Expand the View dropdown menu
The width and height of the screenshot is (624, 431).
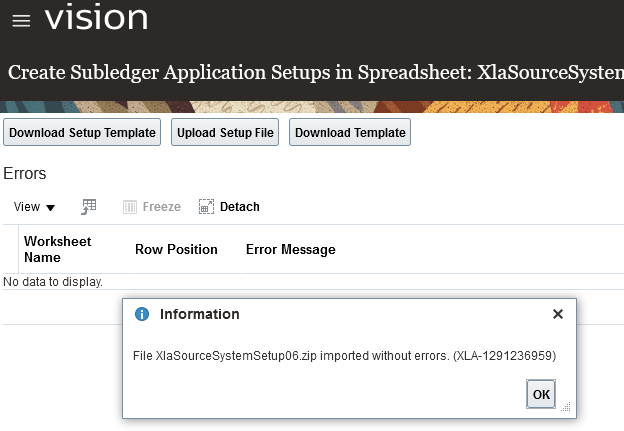35,207
